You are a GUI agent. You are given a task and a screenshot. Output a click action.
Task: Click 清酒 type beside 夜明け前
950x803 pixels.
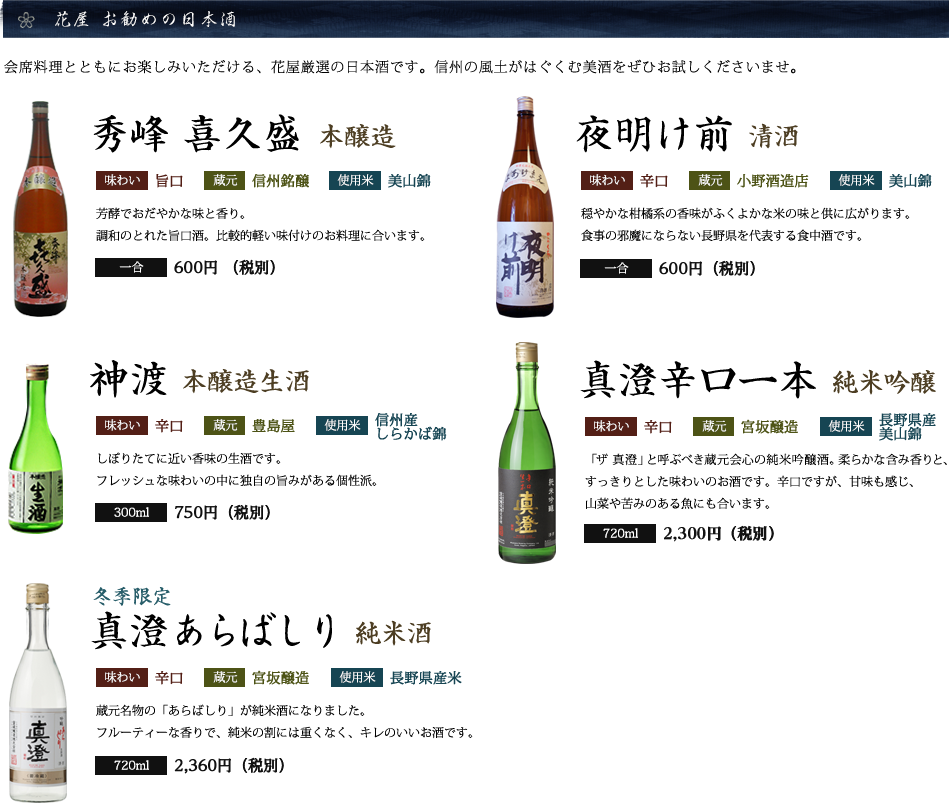pyautogui.click(x=774, y=136)
